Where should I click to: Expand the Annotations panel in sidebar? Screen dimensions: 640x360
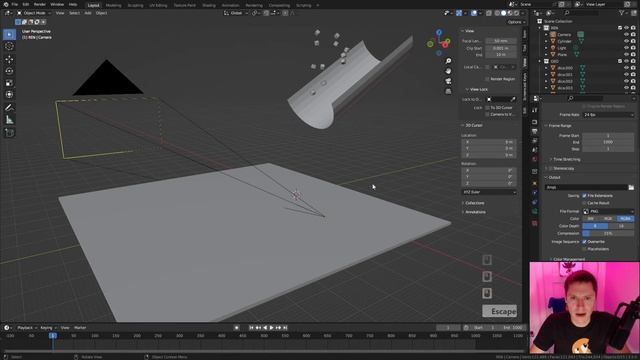click(474, 212)
